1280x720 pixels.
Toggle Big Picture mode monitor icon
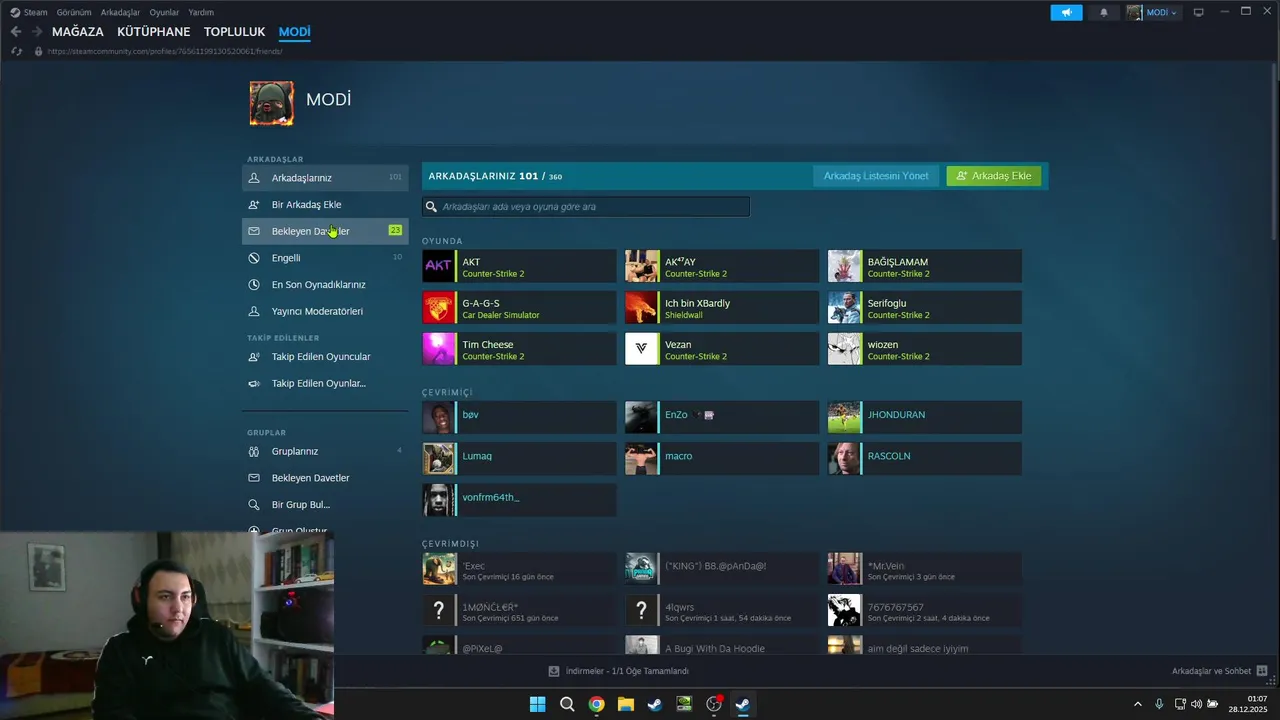(x=1198, y=12)
